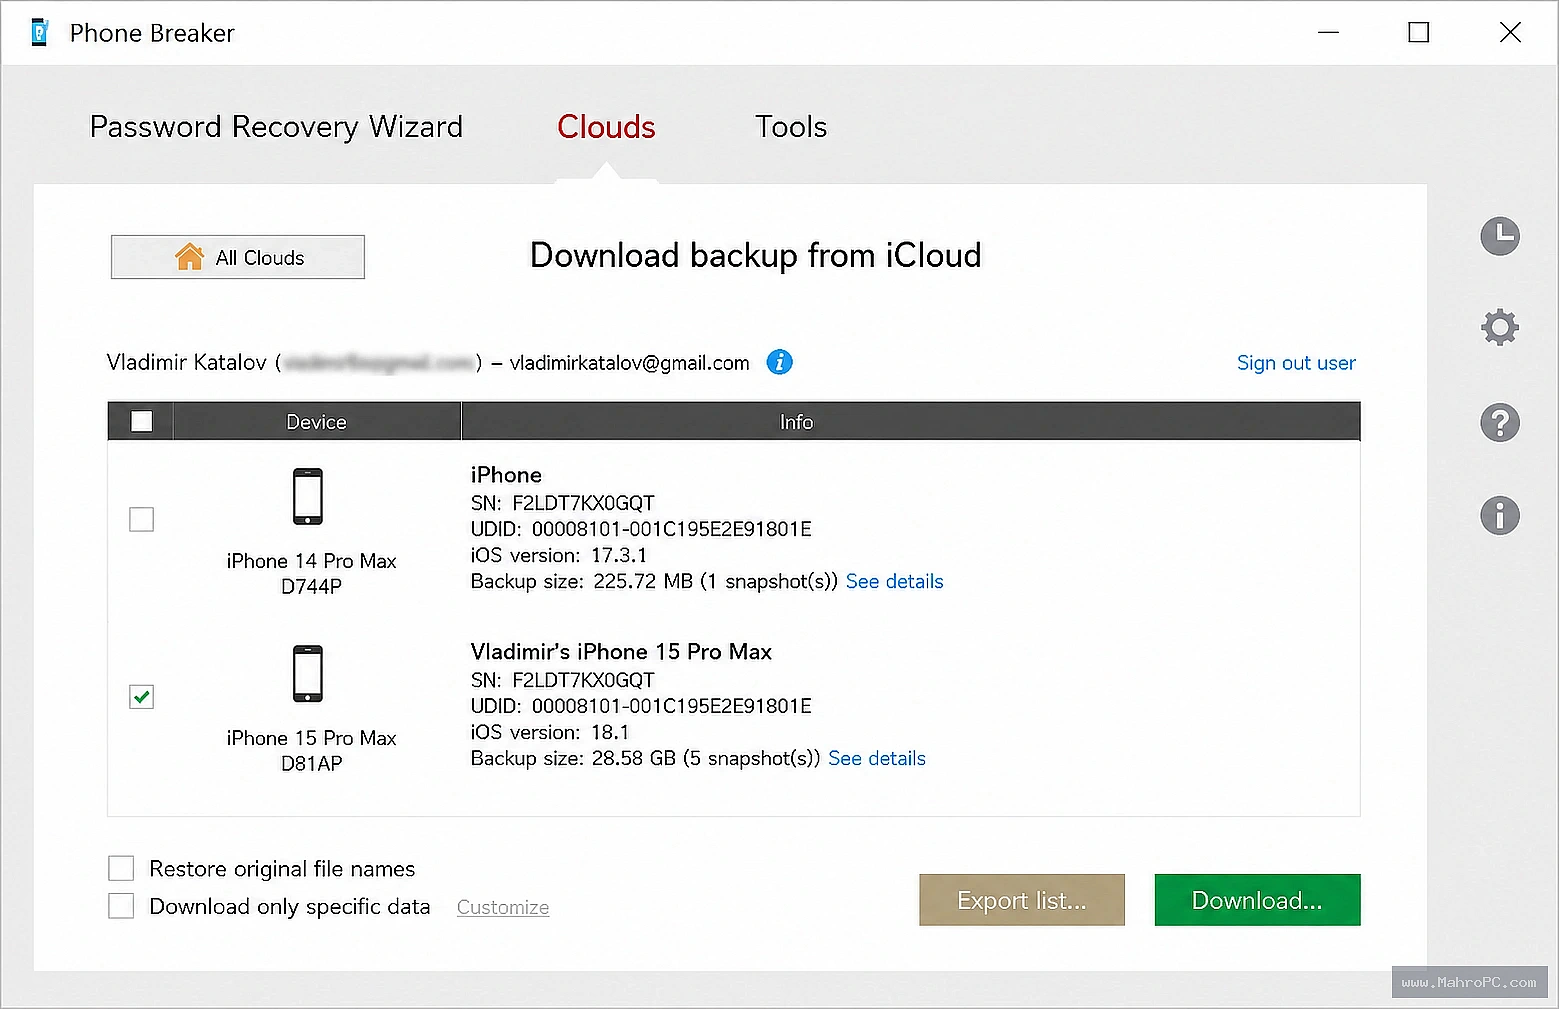Screen dimensions: 1559x1009
Task: Click the All Clouds button
Action: (238, 257)
